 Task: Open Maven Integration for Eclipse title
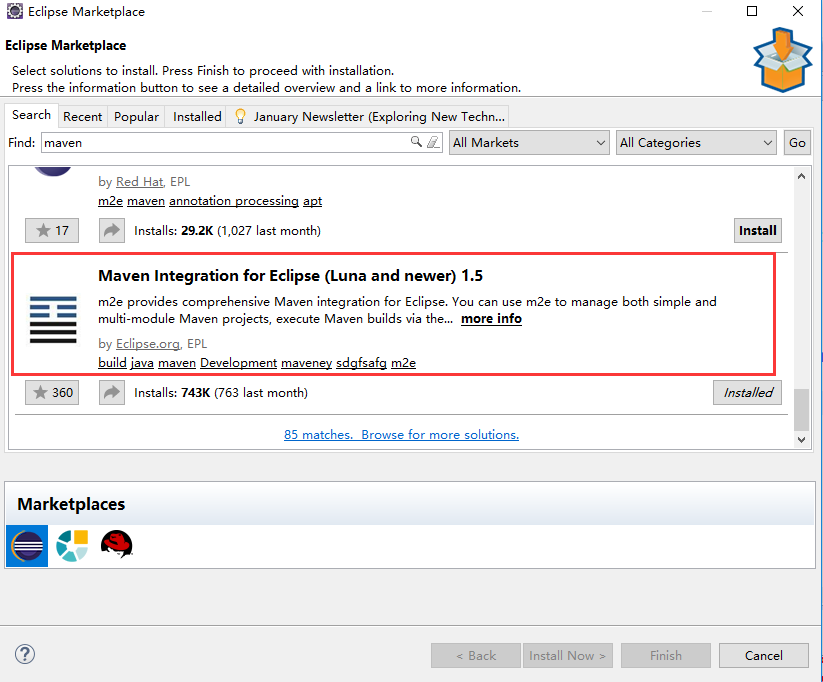click(290, 276)
